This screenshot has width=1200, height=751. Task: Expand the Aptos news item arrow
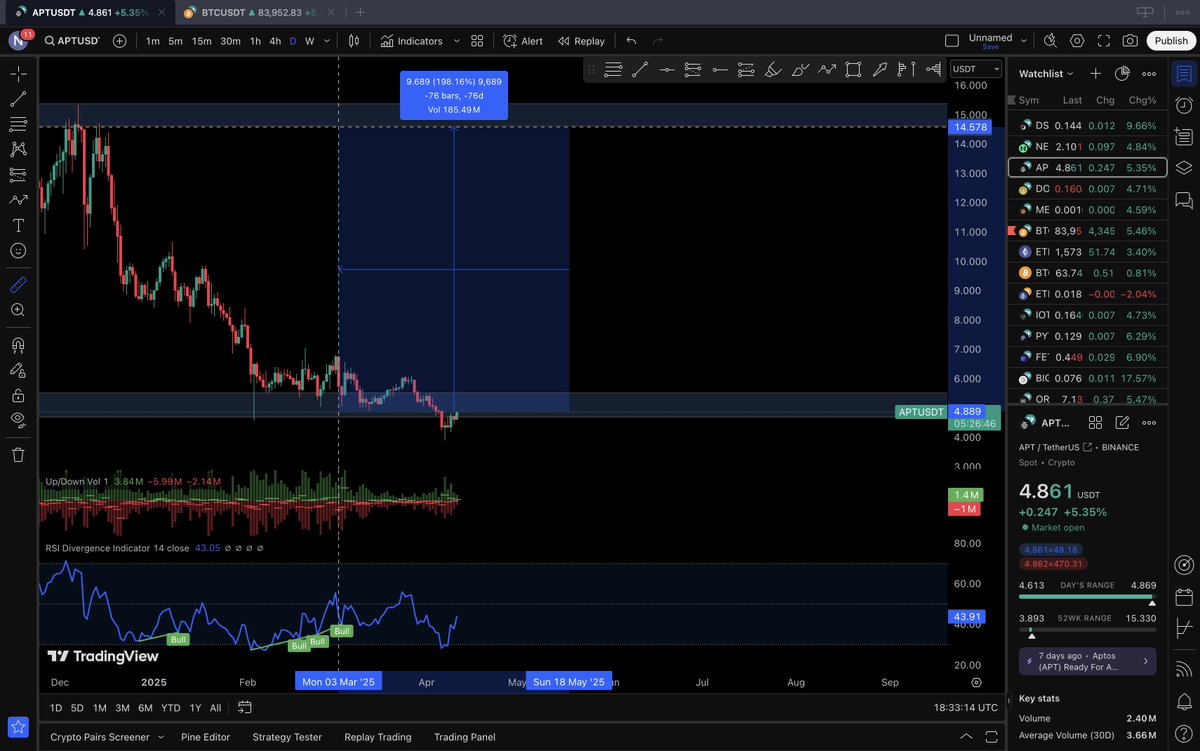pyautogui.click(x=1144, y=662)
